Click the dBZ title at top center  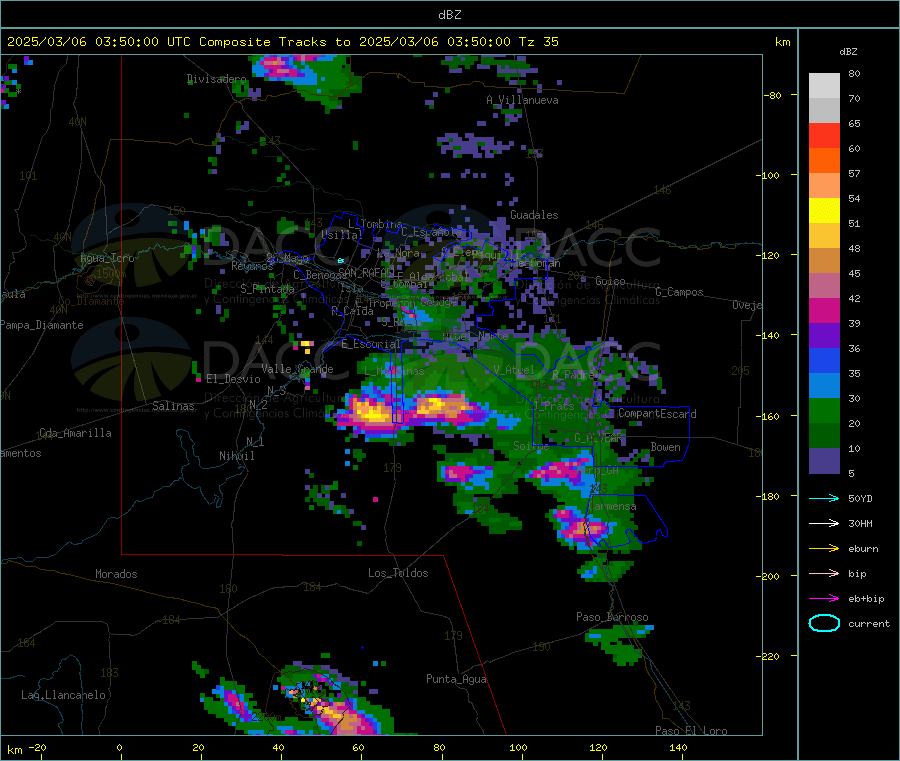coord(449,15)
